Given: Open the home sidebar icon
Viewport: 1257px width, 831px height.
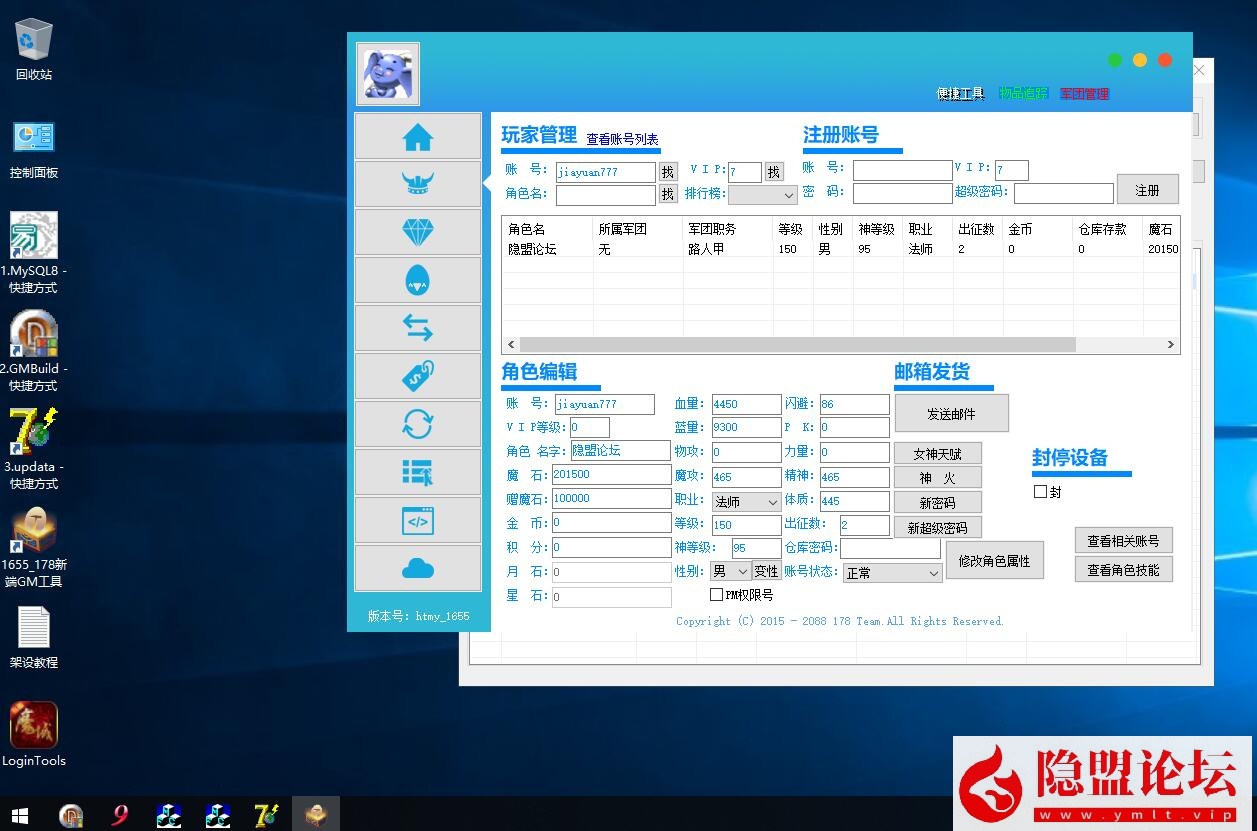Looking at the screenshot, I should [418, 136].
